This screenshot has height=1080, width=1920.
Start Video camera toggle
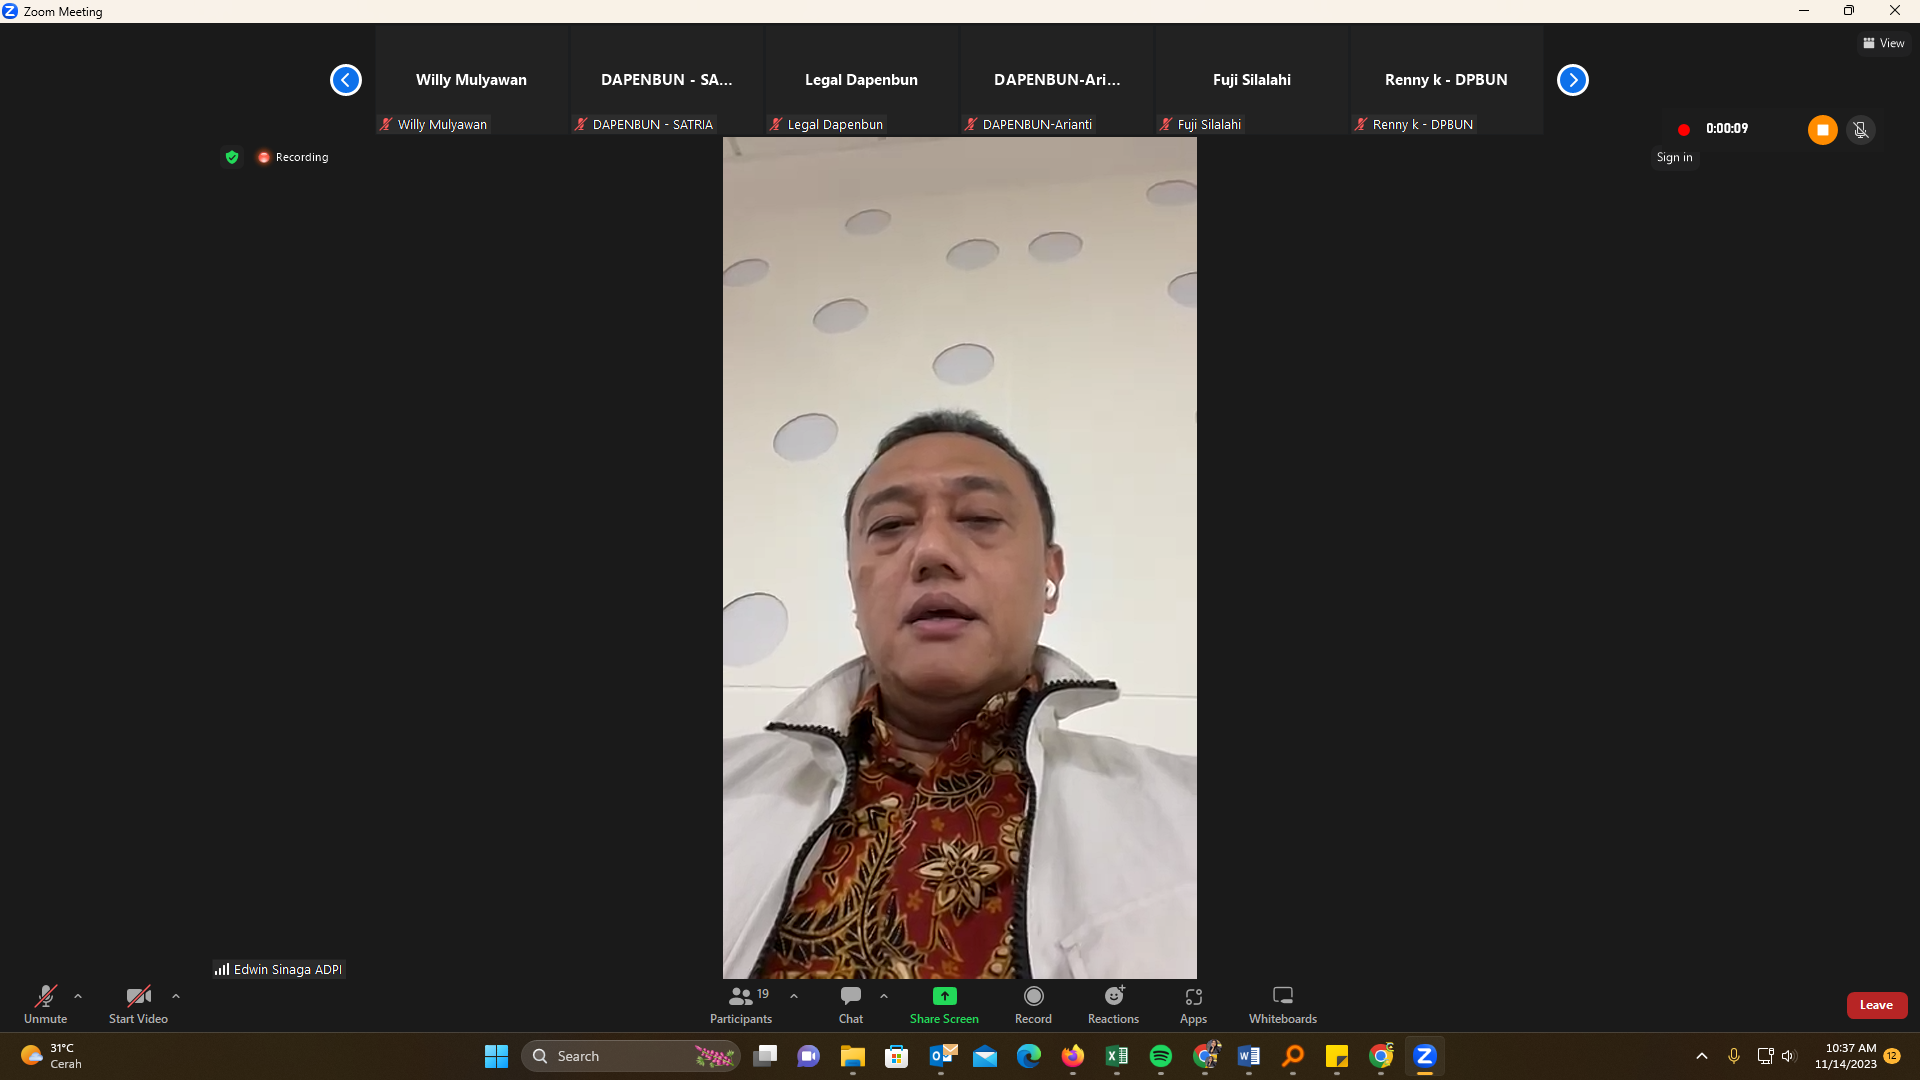pos(138,1004)
